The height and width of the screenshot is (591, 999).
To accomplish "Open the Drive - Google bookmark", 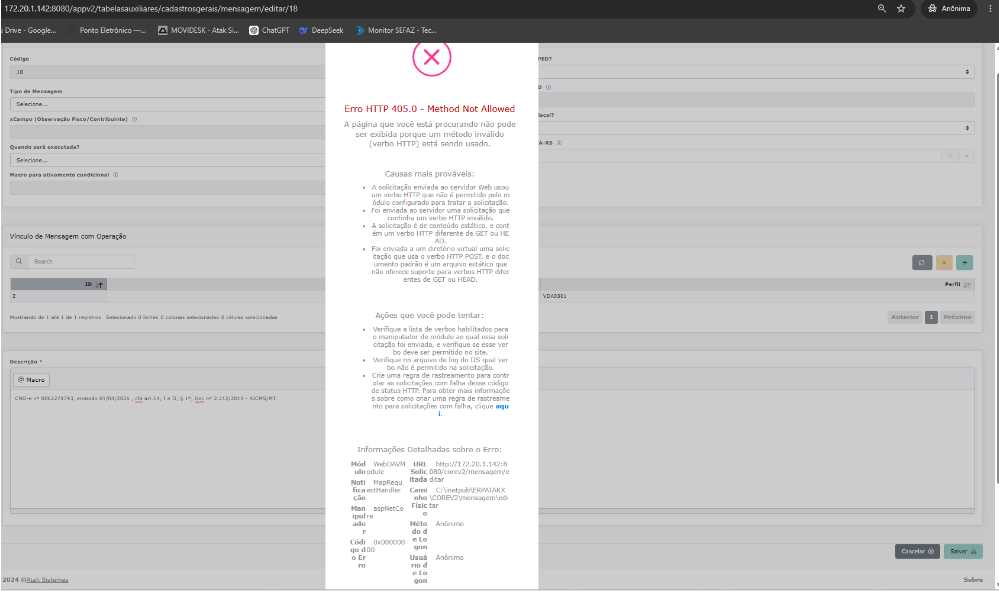I will tap(29, 30).
